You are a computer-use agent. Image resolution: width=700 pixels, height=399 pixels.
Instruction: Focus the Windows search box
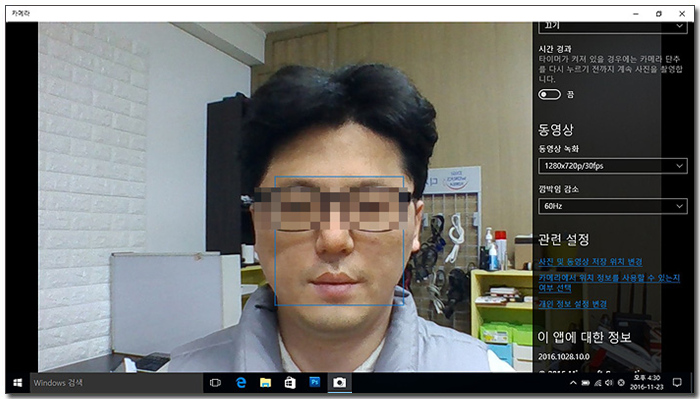[x=116, y=382]
